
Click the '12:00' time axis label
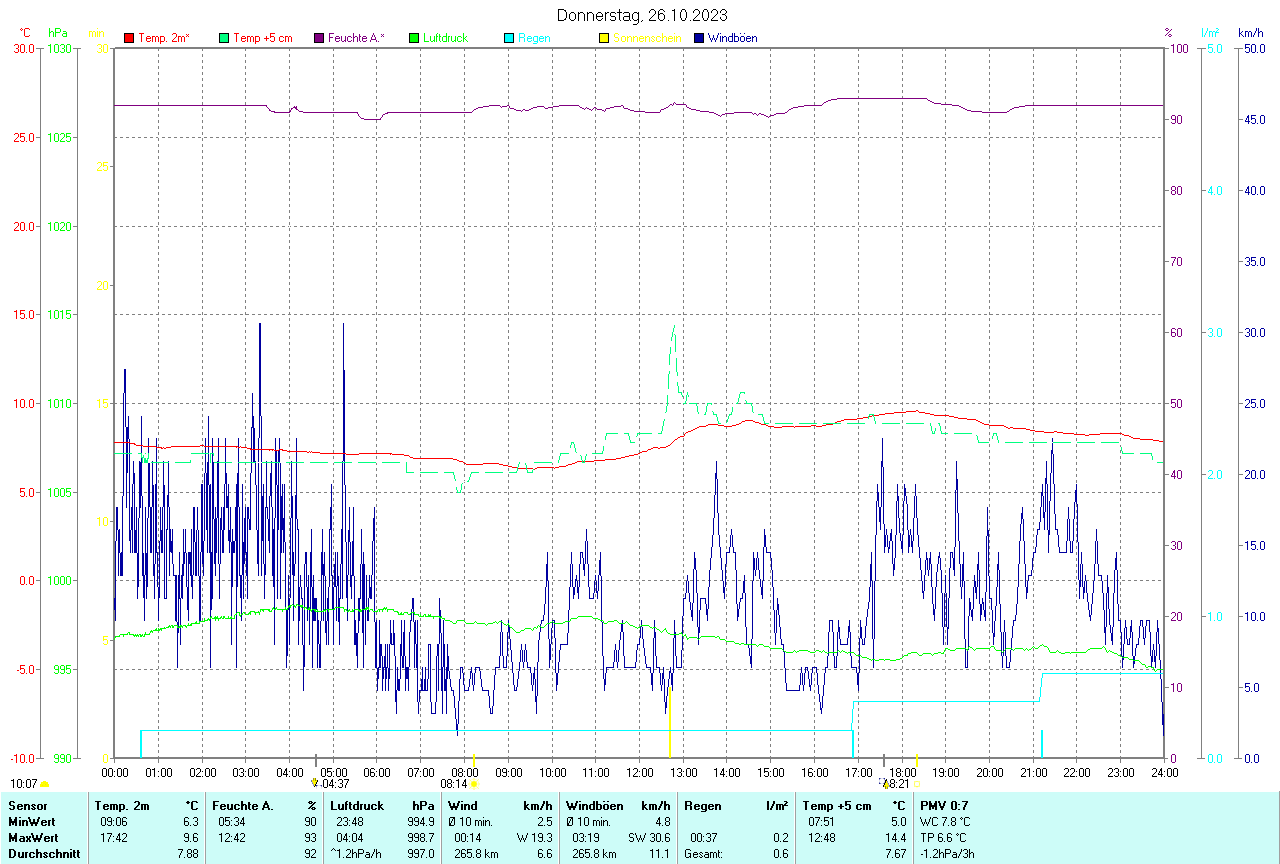click(639, 772)
